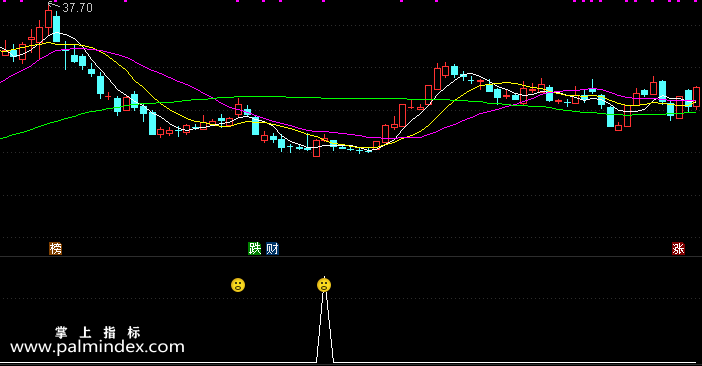Select the lowest hollow red candle on the chart

(317, 148)
